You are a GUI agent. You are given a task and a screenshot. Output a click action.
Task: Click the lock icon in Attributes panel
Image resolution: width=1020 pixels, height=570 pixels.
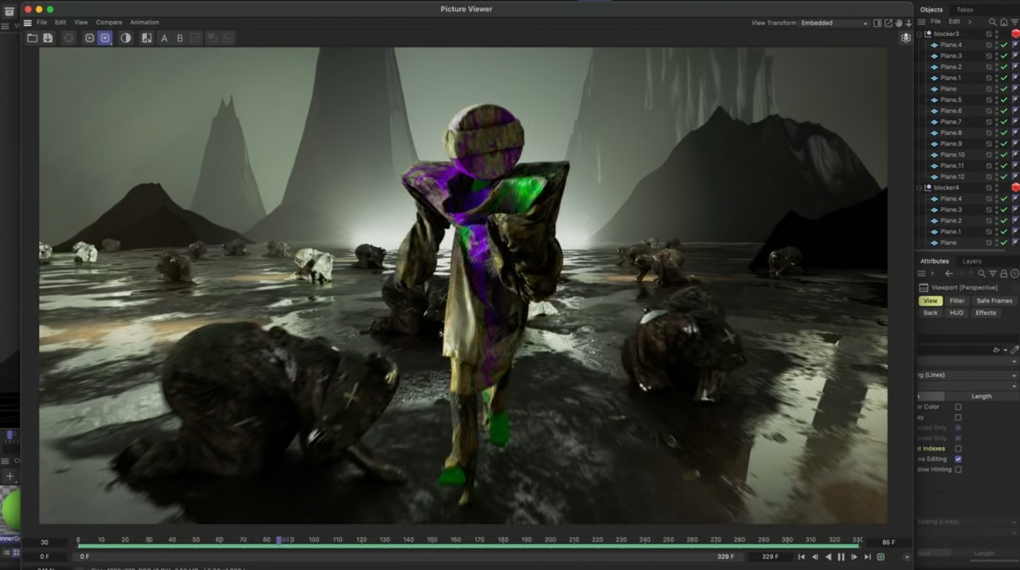tap(1004, 273)
